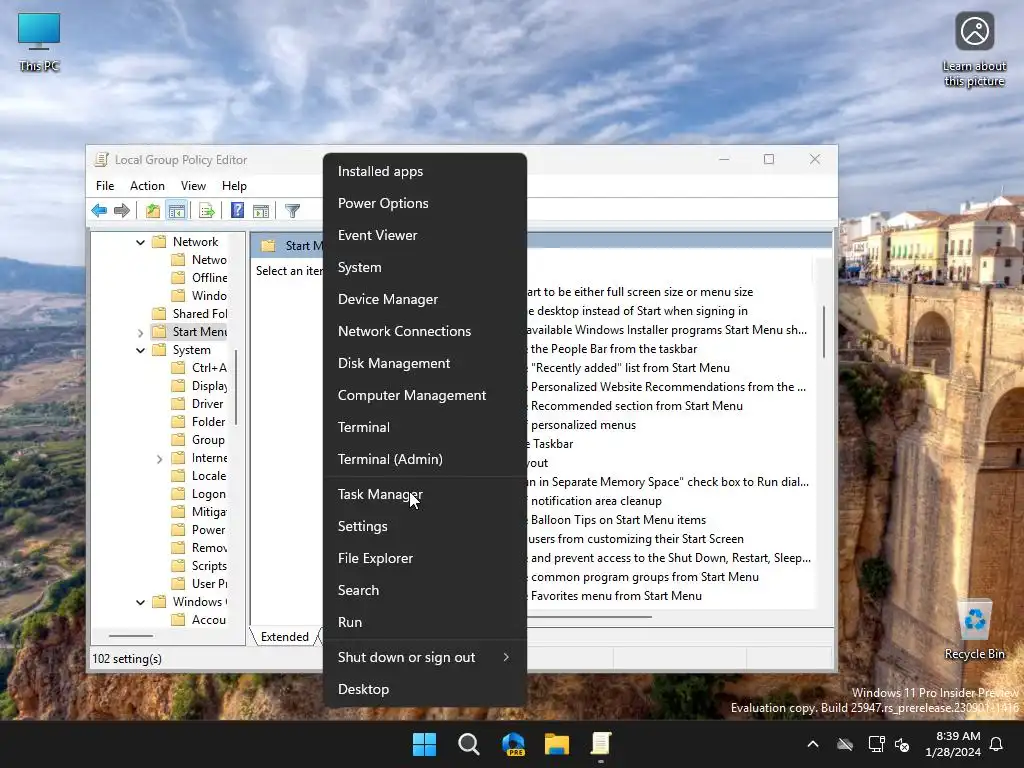This screenshot has height=768, width=1024.
Task: Click the Balloon Tips on Start Menu items setting
Action: pos(618,520)
